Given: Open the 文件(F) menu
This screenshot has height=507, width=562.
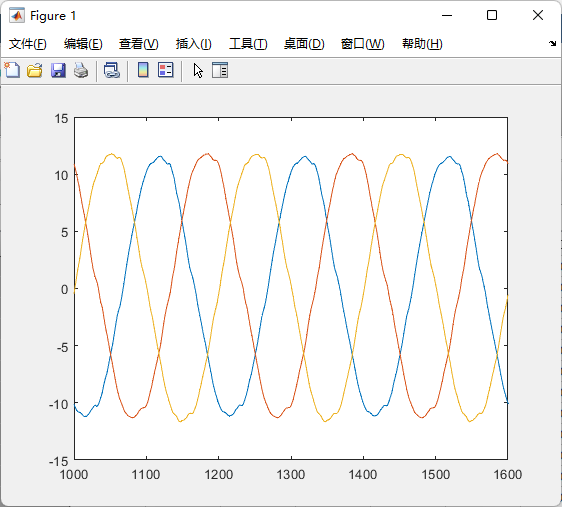Looking at the screenshot, I should [x=28, y=44].
